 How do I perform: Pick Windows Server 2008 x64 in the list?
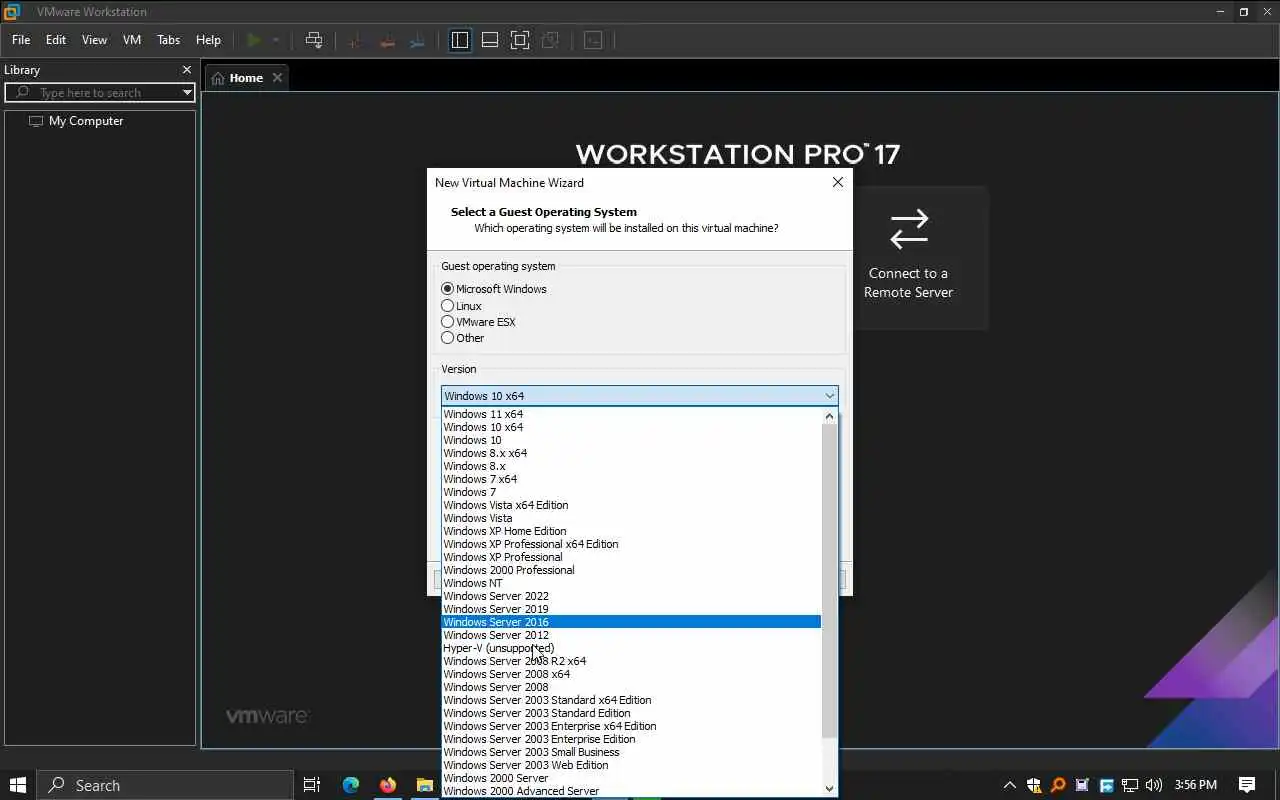632,674
